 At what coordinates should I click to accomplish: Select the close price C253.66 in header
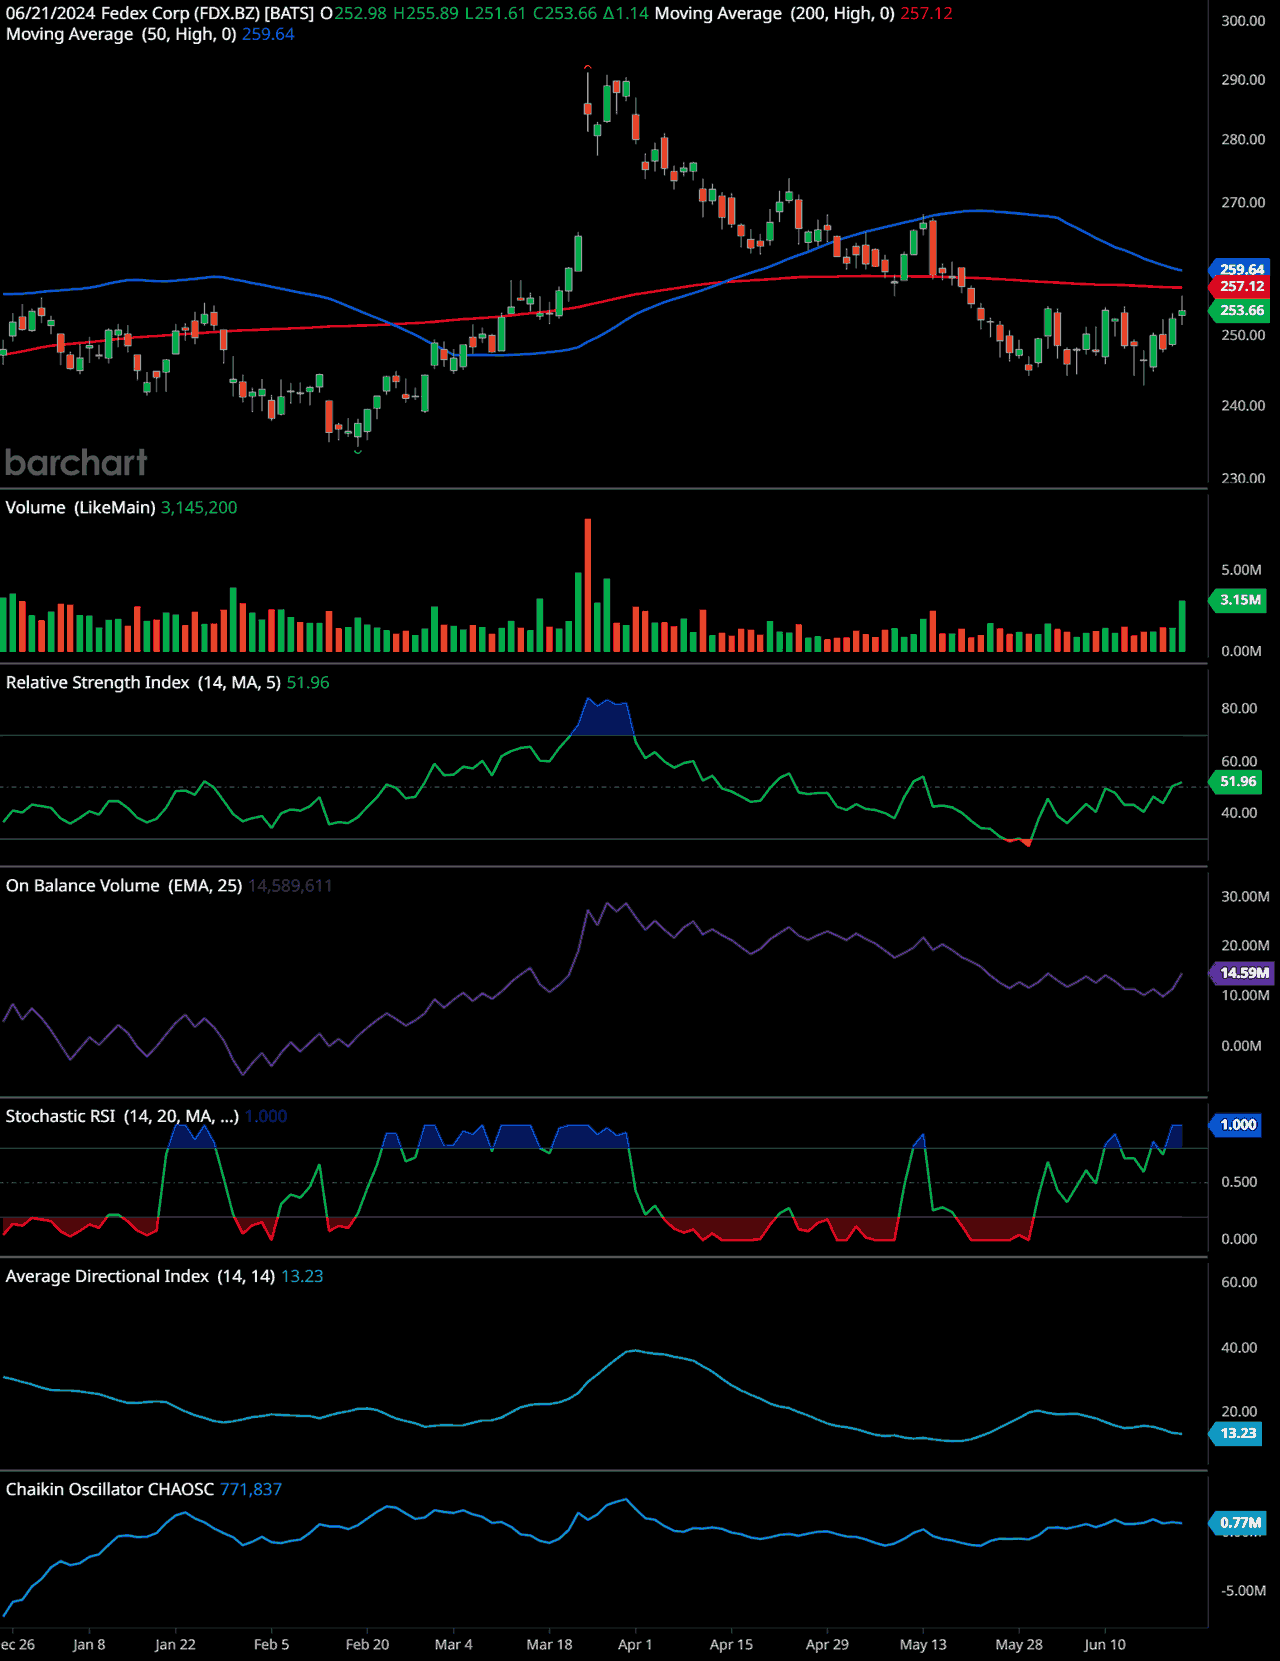[x=565, y=14]
